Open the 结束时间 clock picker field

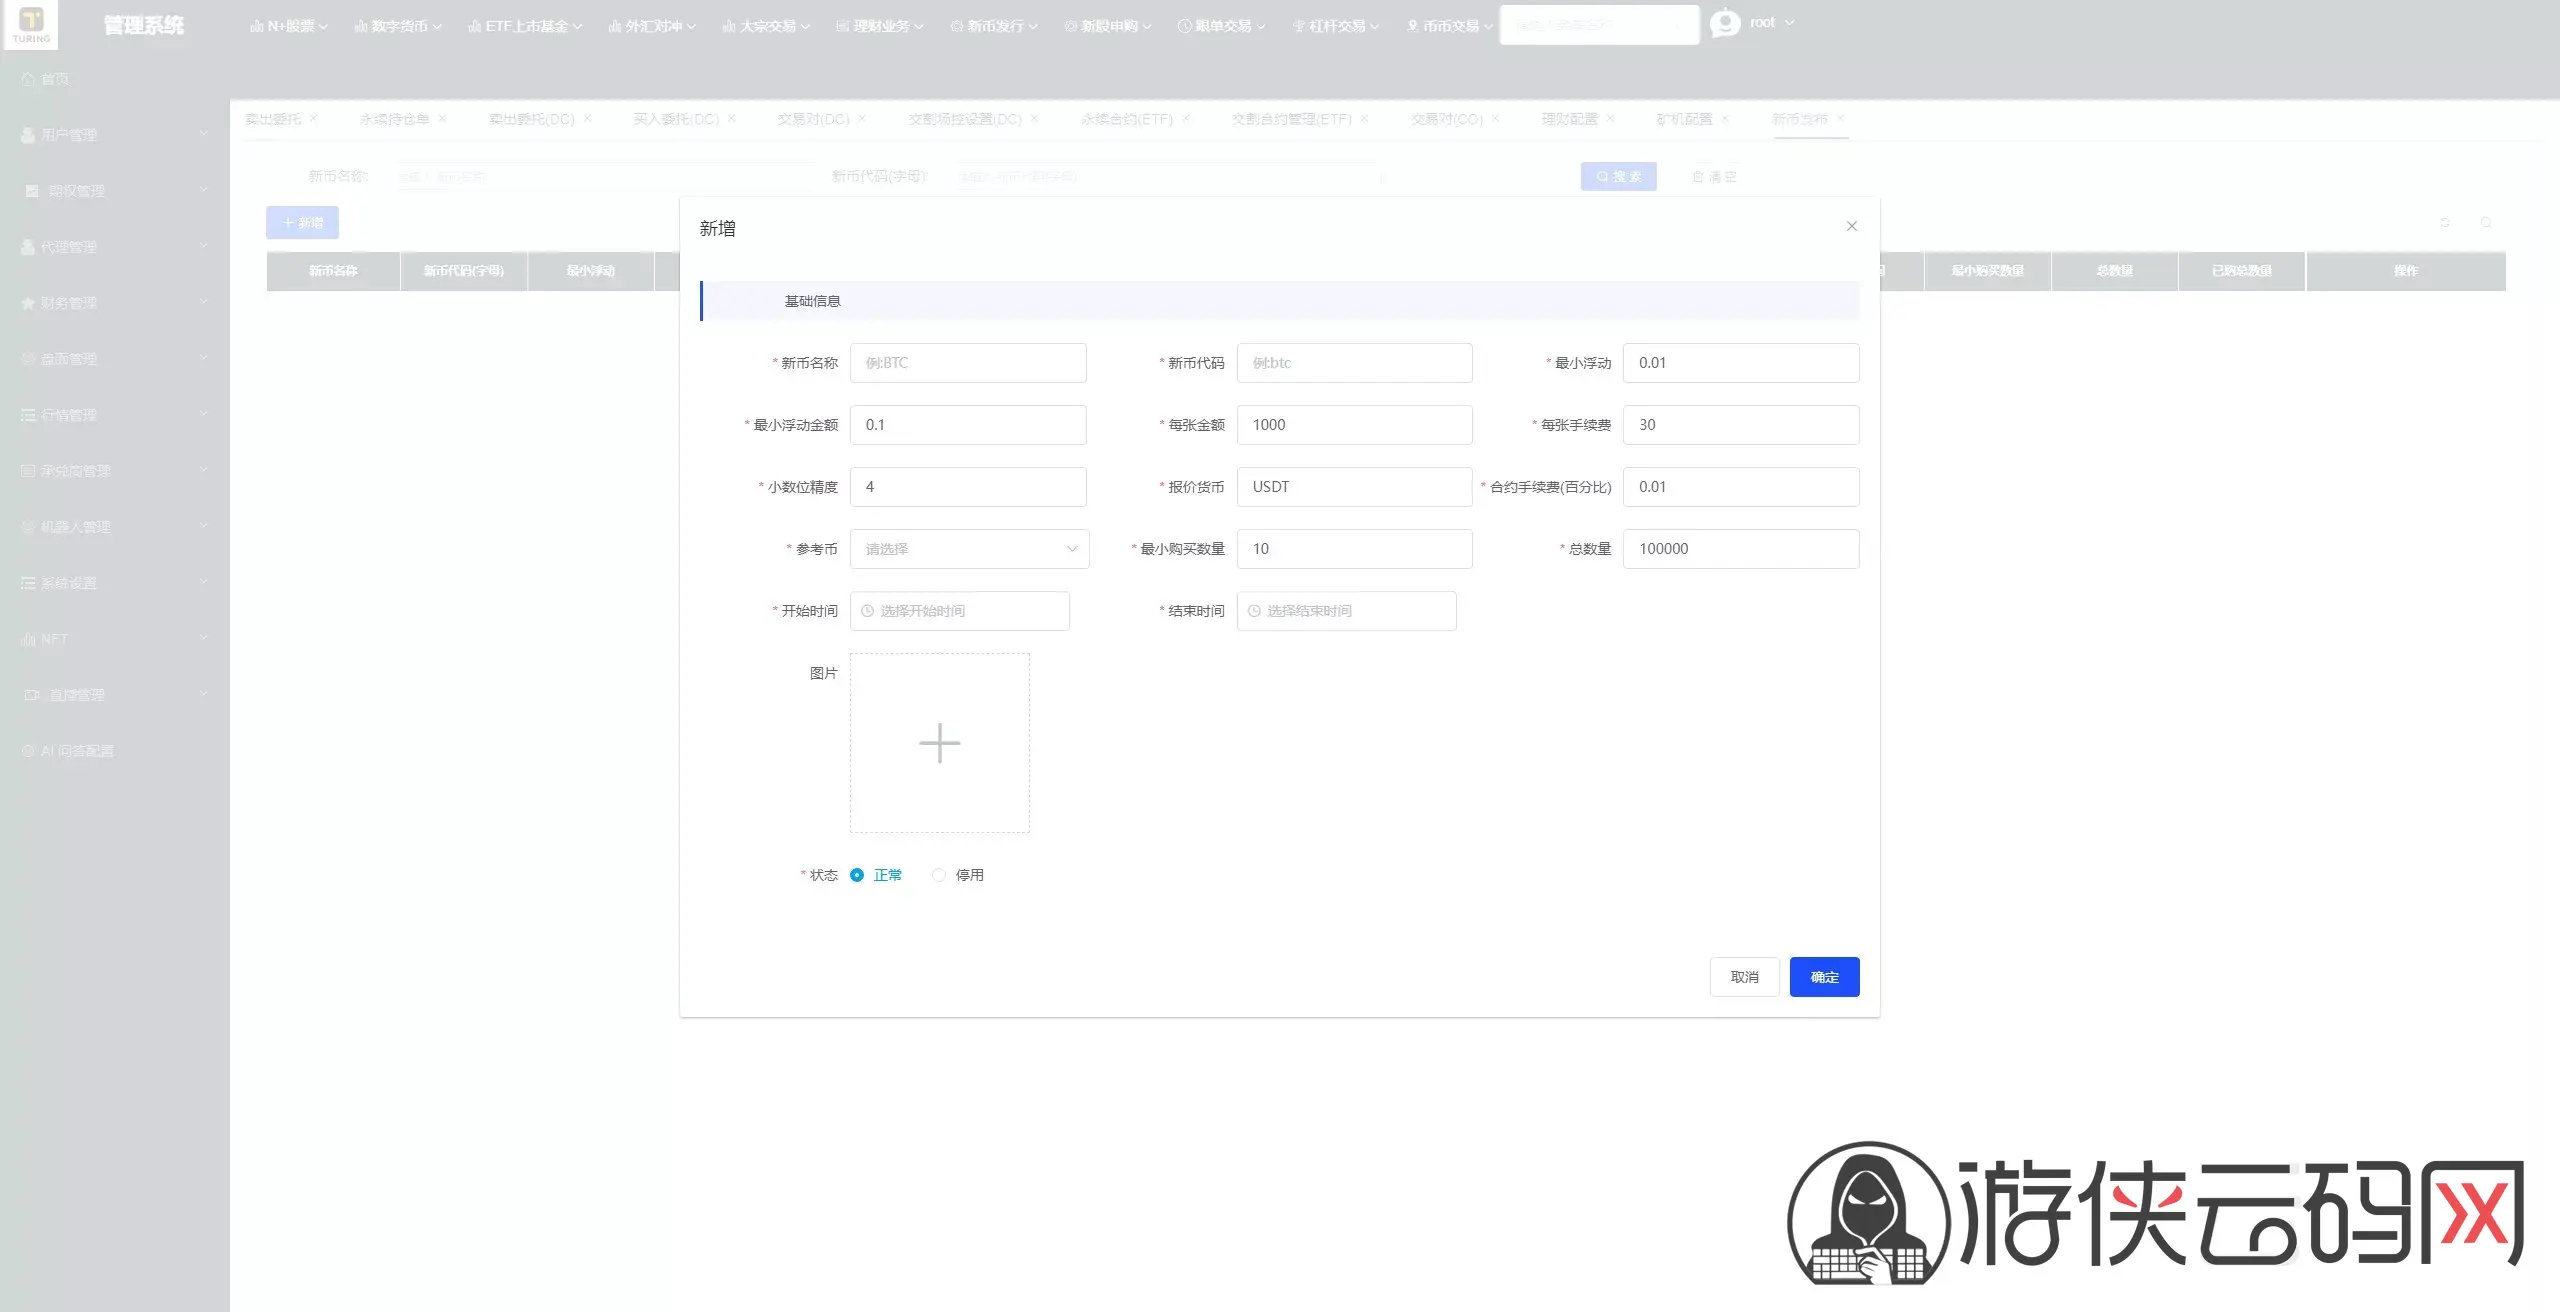point(1346,611)
